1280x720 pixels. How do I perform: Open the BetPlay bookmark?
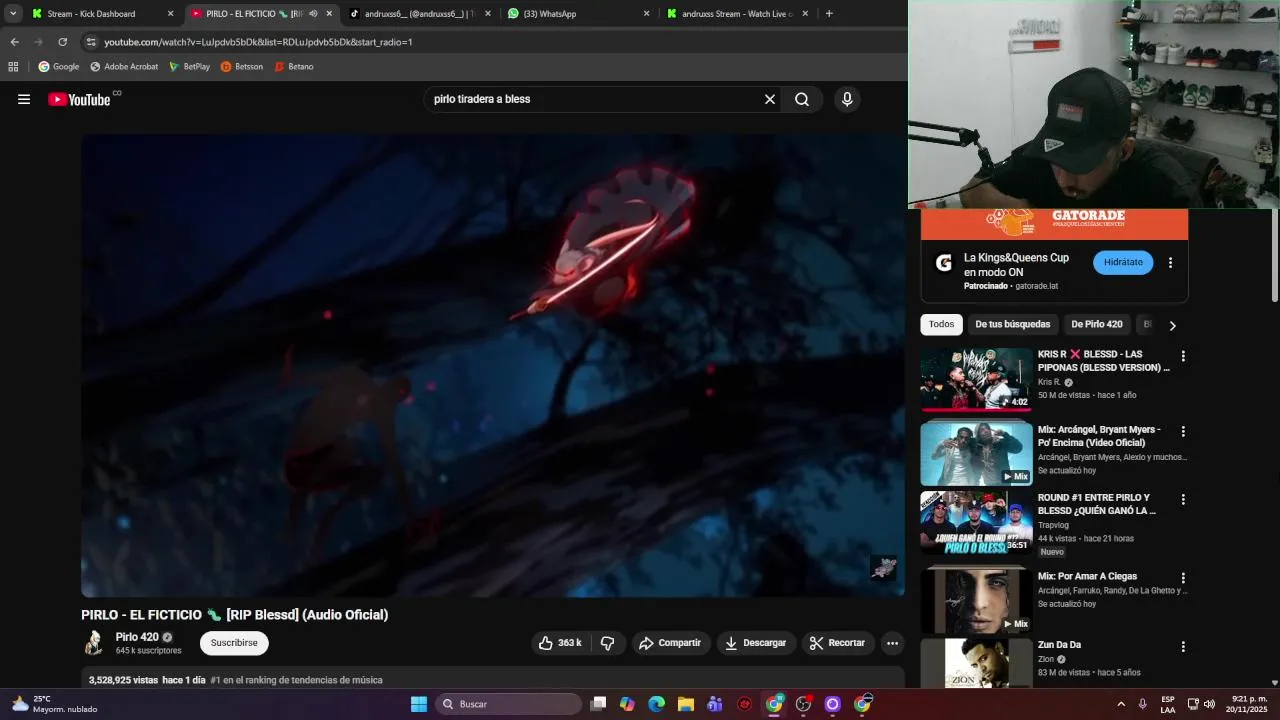(x=189, y=67)
